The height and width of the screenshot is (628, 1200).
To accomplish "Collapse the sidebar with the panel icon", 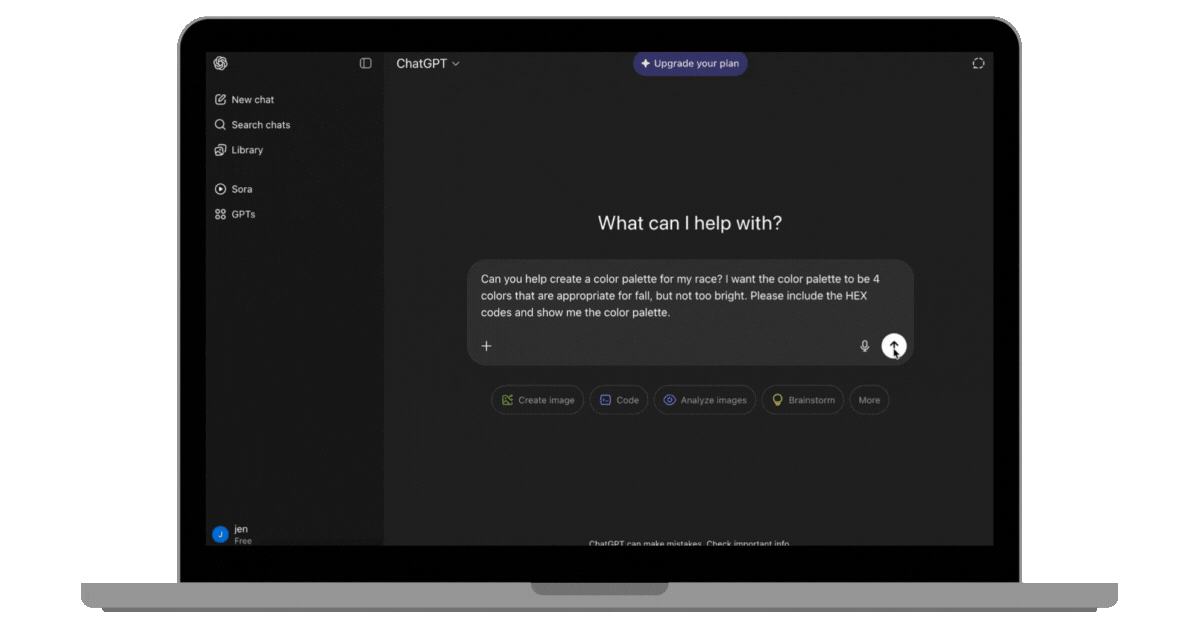I will (x=366, y=63).
